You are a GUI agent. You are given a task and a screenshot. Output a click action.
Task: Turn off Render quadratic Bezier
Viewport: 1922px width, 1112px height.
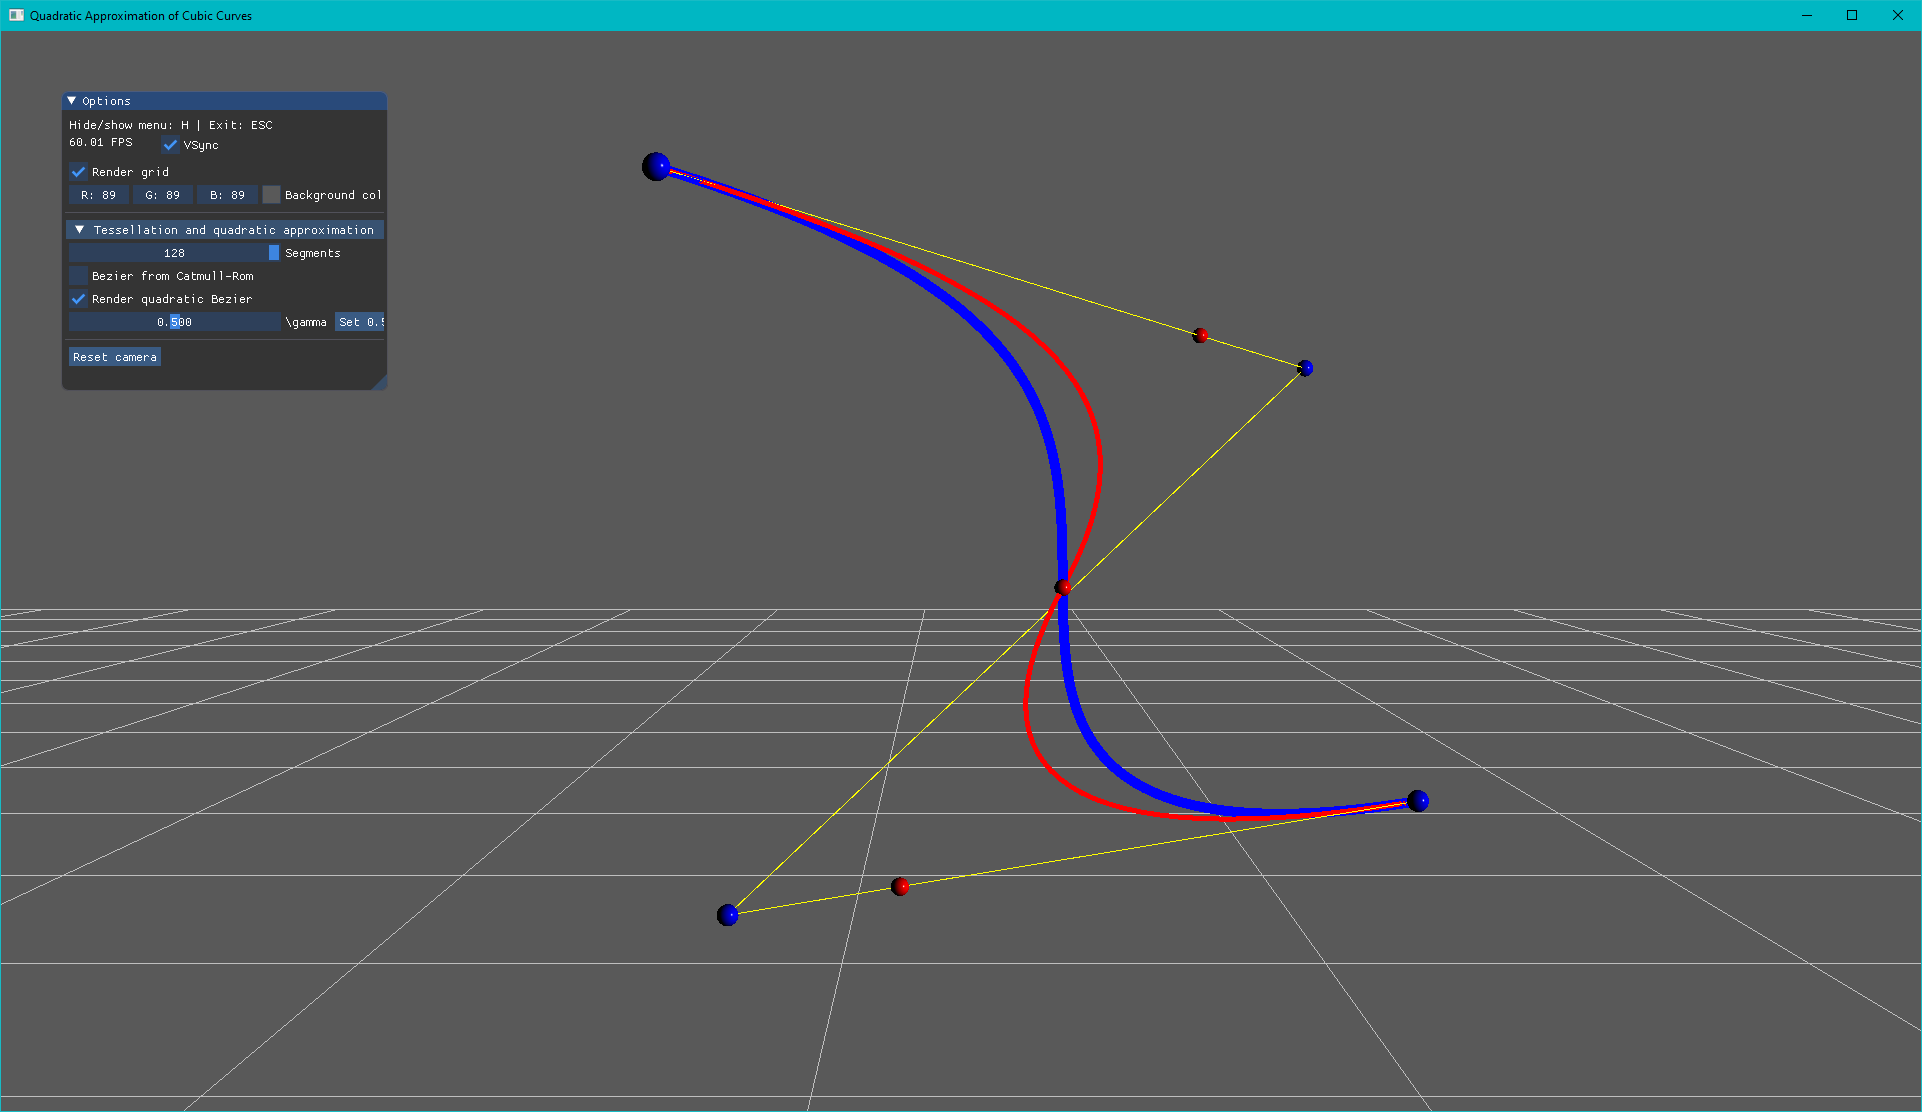79,299
